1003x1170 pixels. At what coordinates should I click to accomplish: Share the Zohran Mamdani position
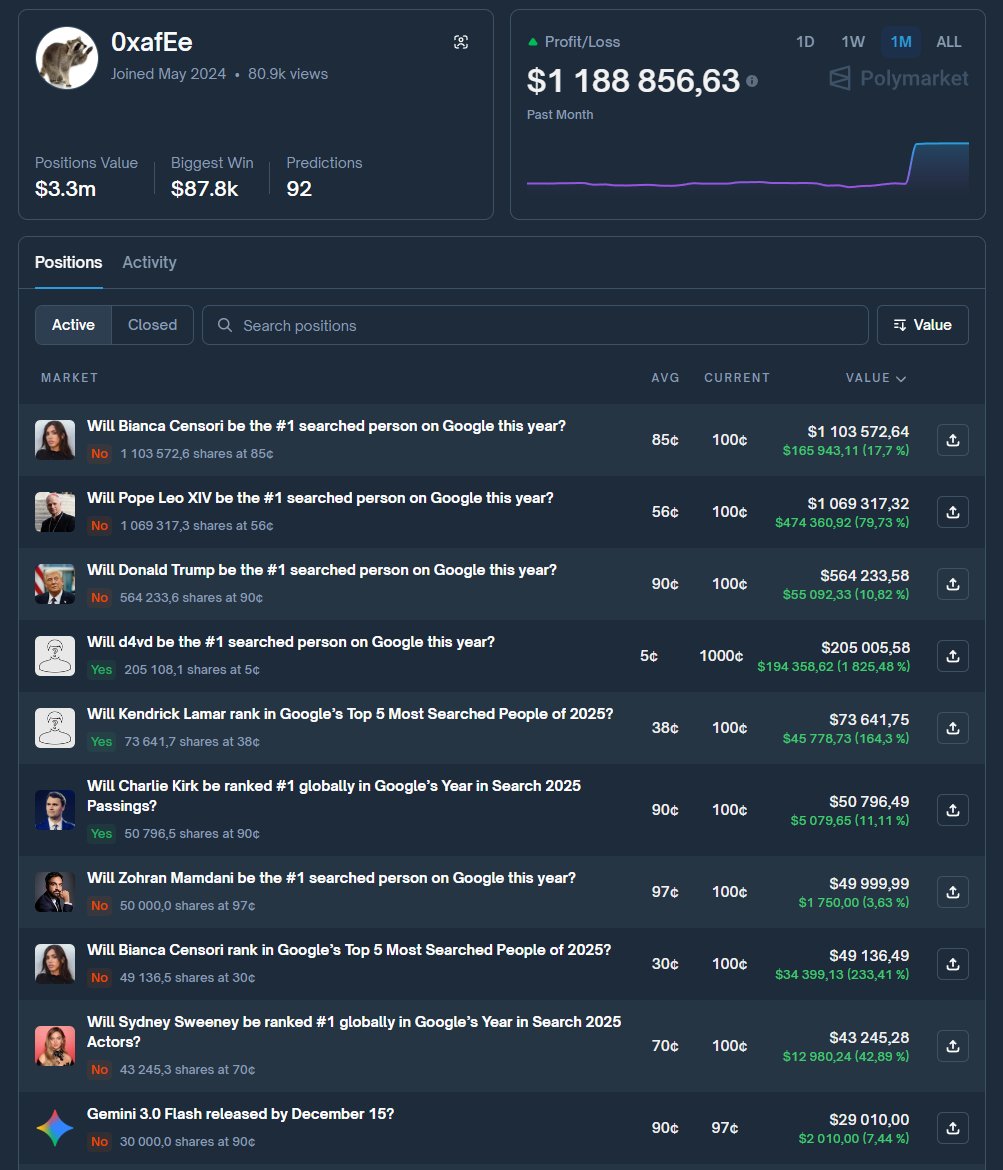pos(953,892)
